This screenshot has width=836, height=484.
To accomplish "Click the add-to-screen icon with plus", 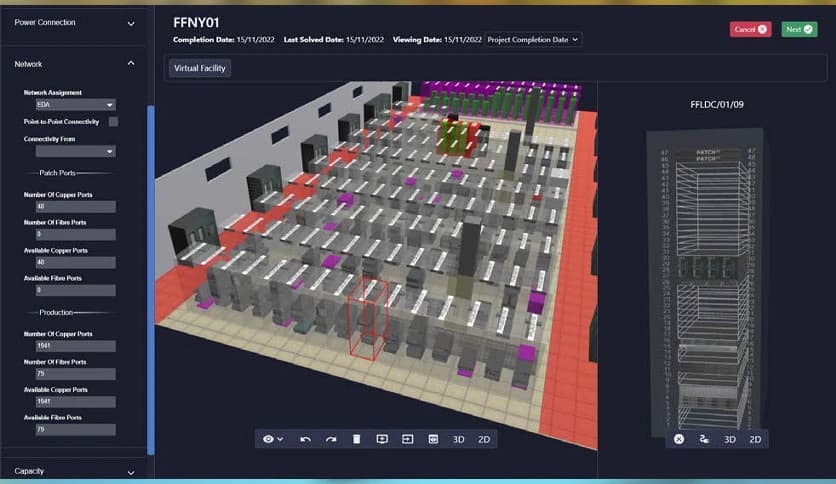I will (x=382, y=439).
